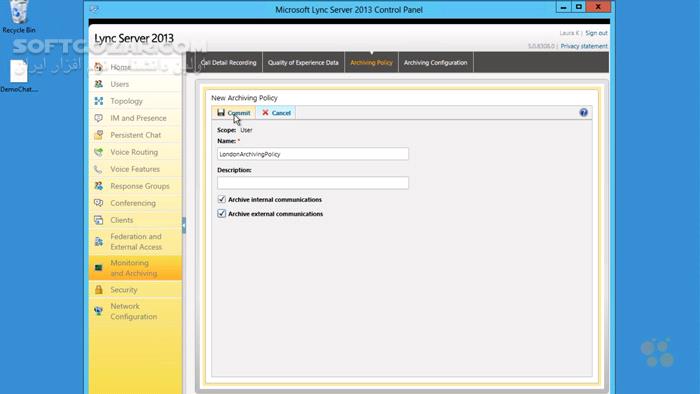The height and width of the screenshot is (394, 700).
Task: Collapse the navigation pane splitter handle
Action: coord(184,225)
